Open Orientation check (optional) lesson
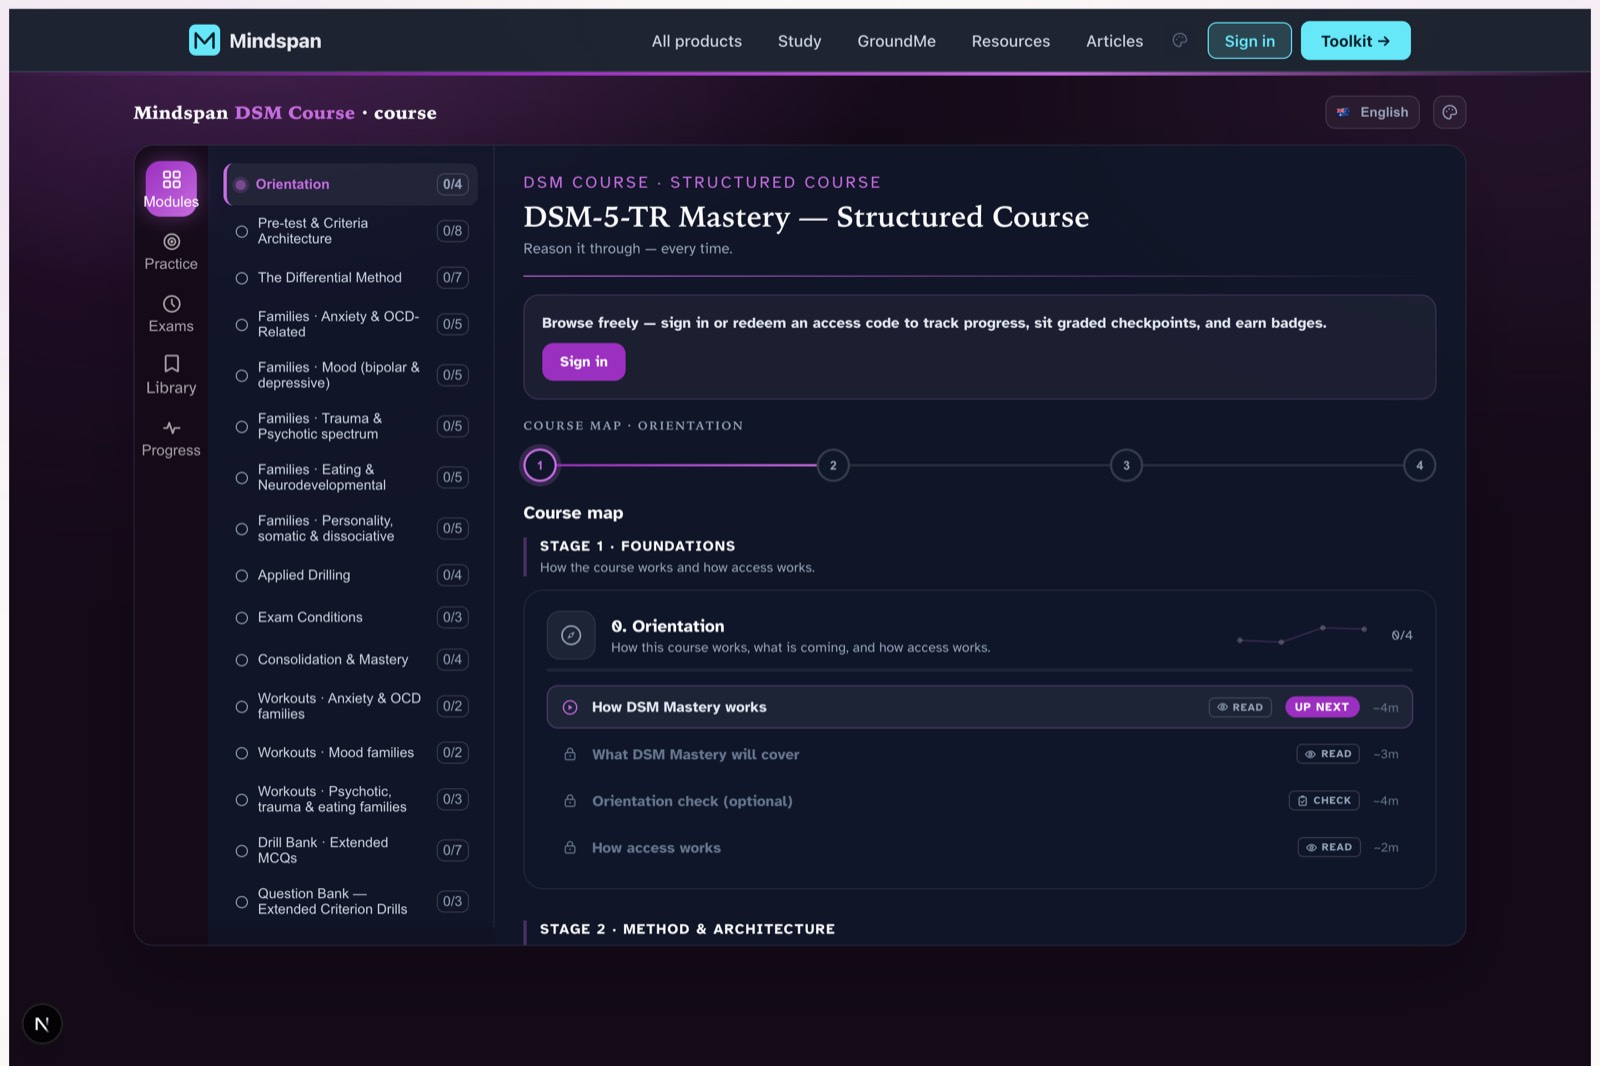The height and width of the screenshot is (1066, 1600). (x=980, y=801)
